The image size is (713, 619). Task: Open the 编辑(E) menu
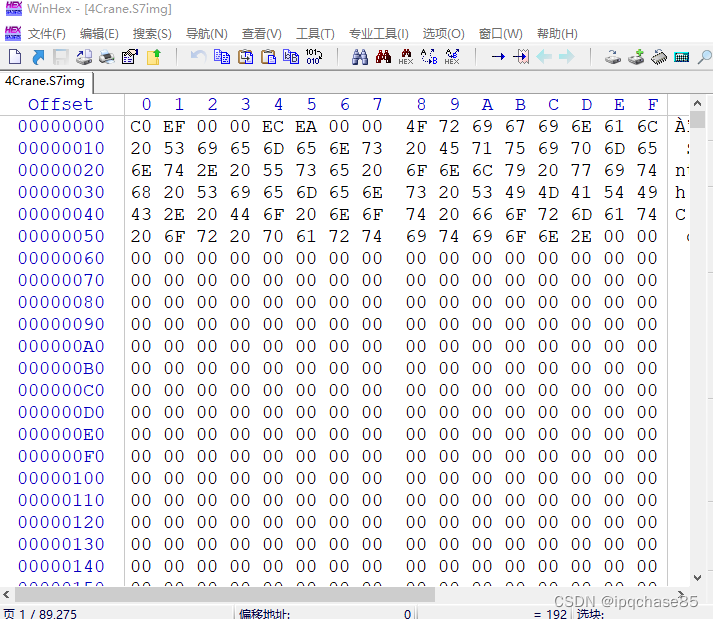[99, 34]
